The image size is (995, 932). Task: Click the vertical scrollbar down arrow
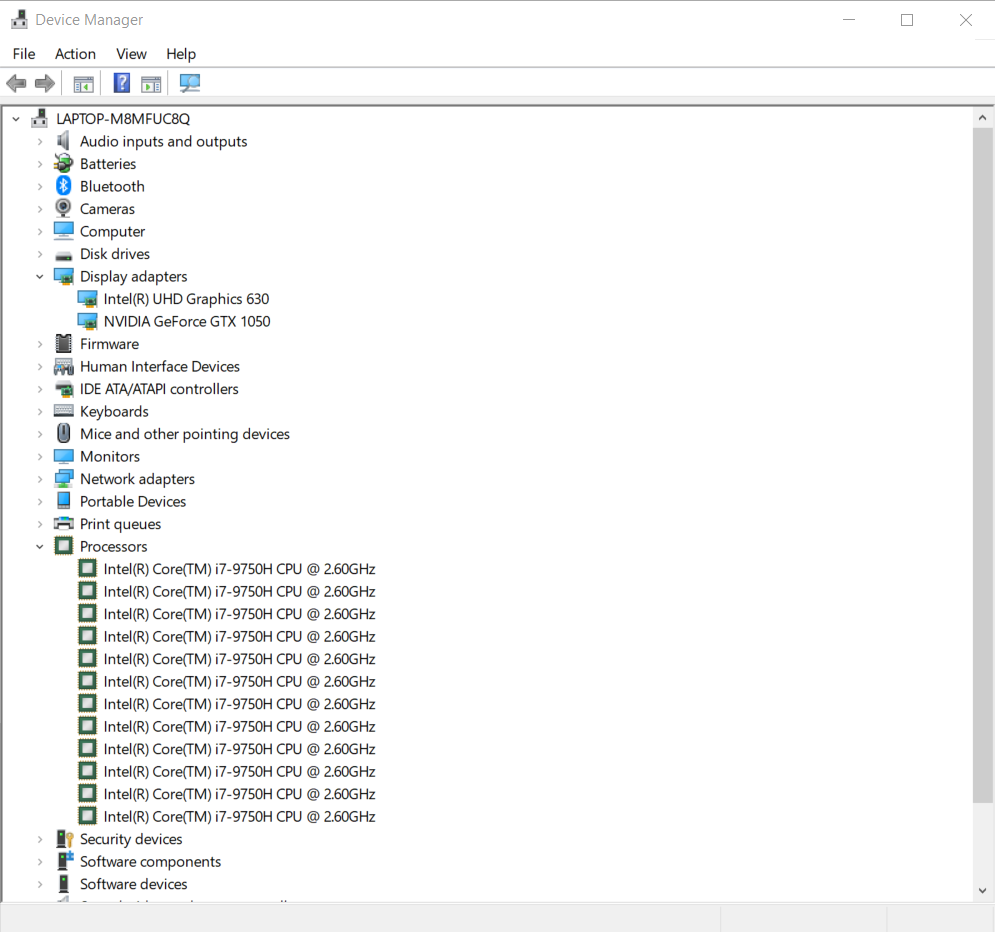(x=982, y=889)
